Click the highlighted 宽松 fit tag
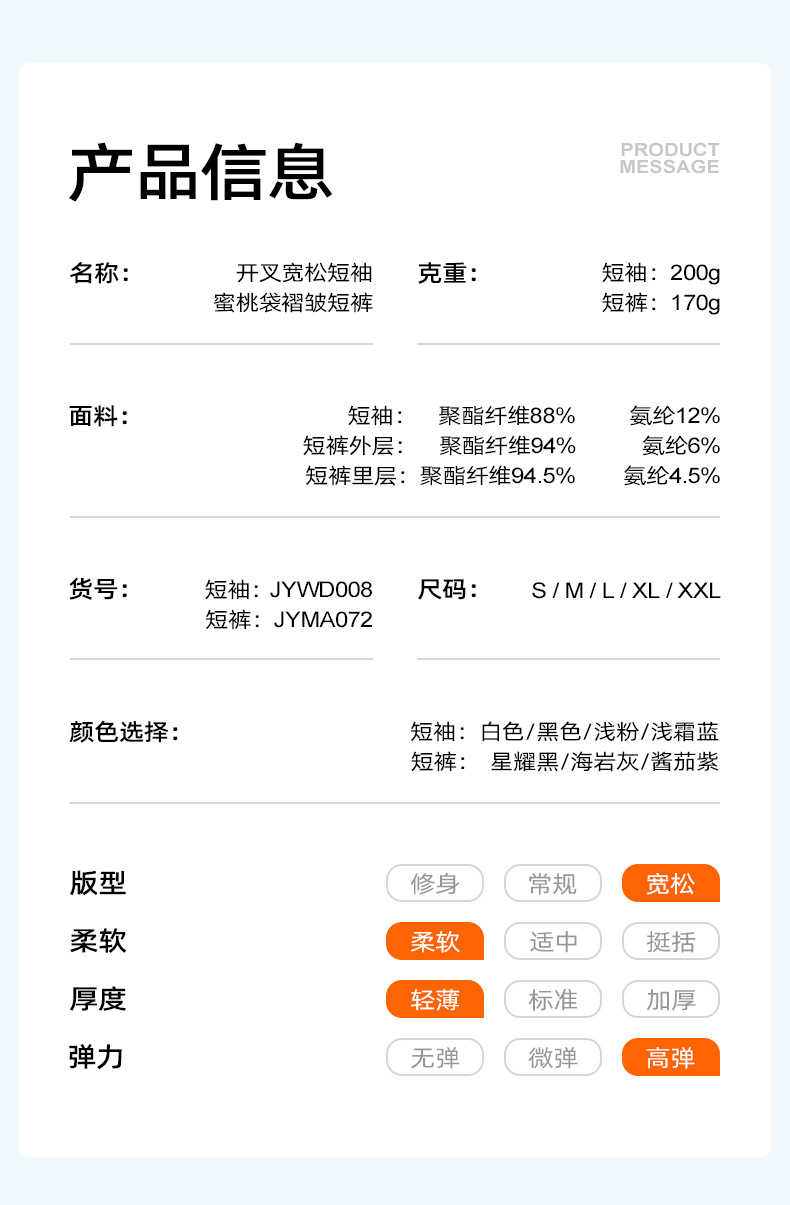The image size is (790, 1205). coord(670,883)
